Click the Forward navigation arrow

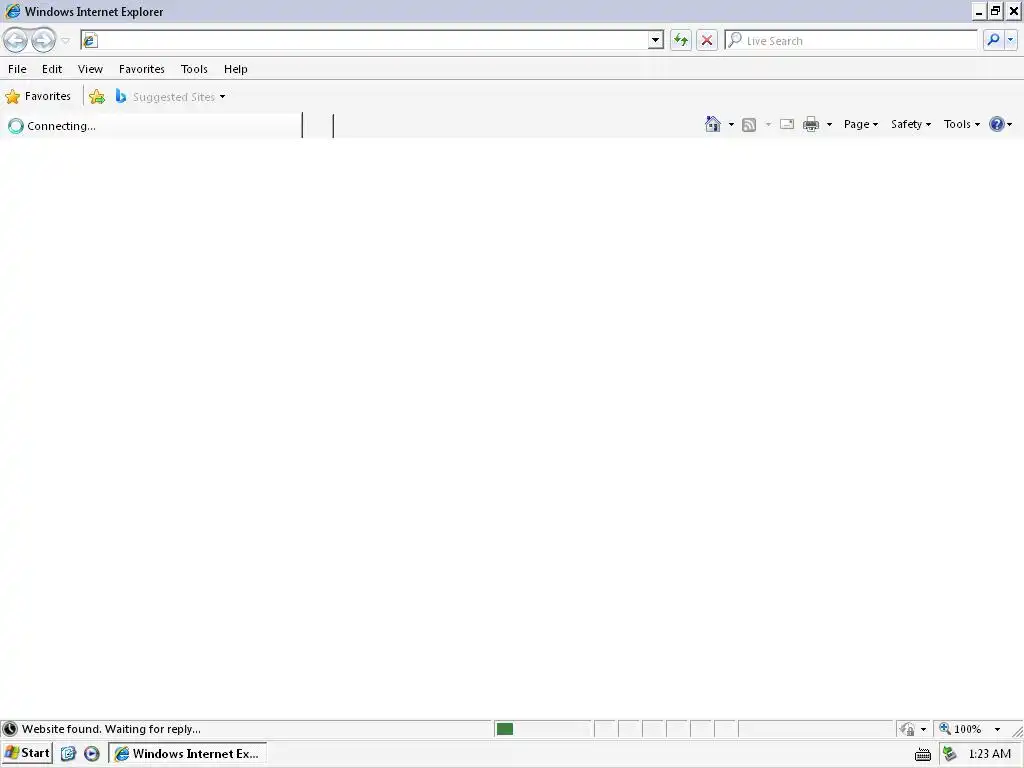(x=43, y=40)
